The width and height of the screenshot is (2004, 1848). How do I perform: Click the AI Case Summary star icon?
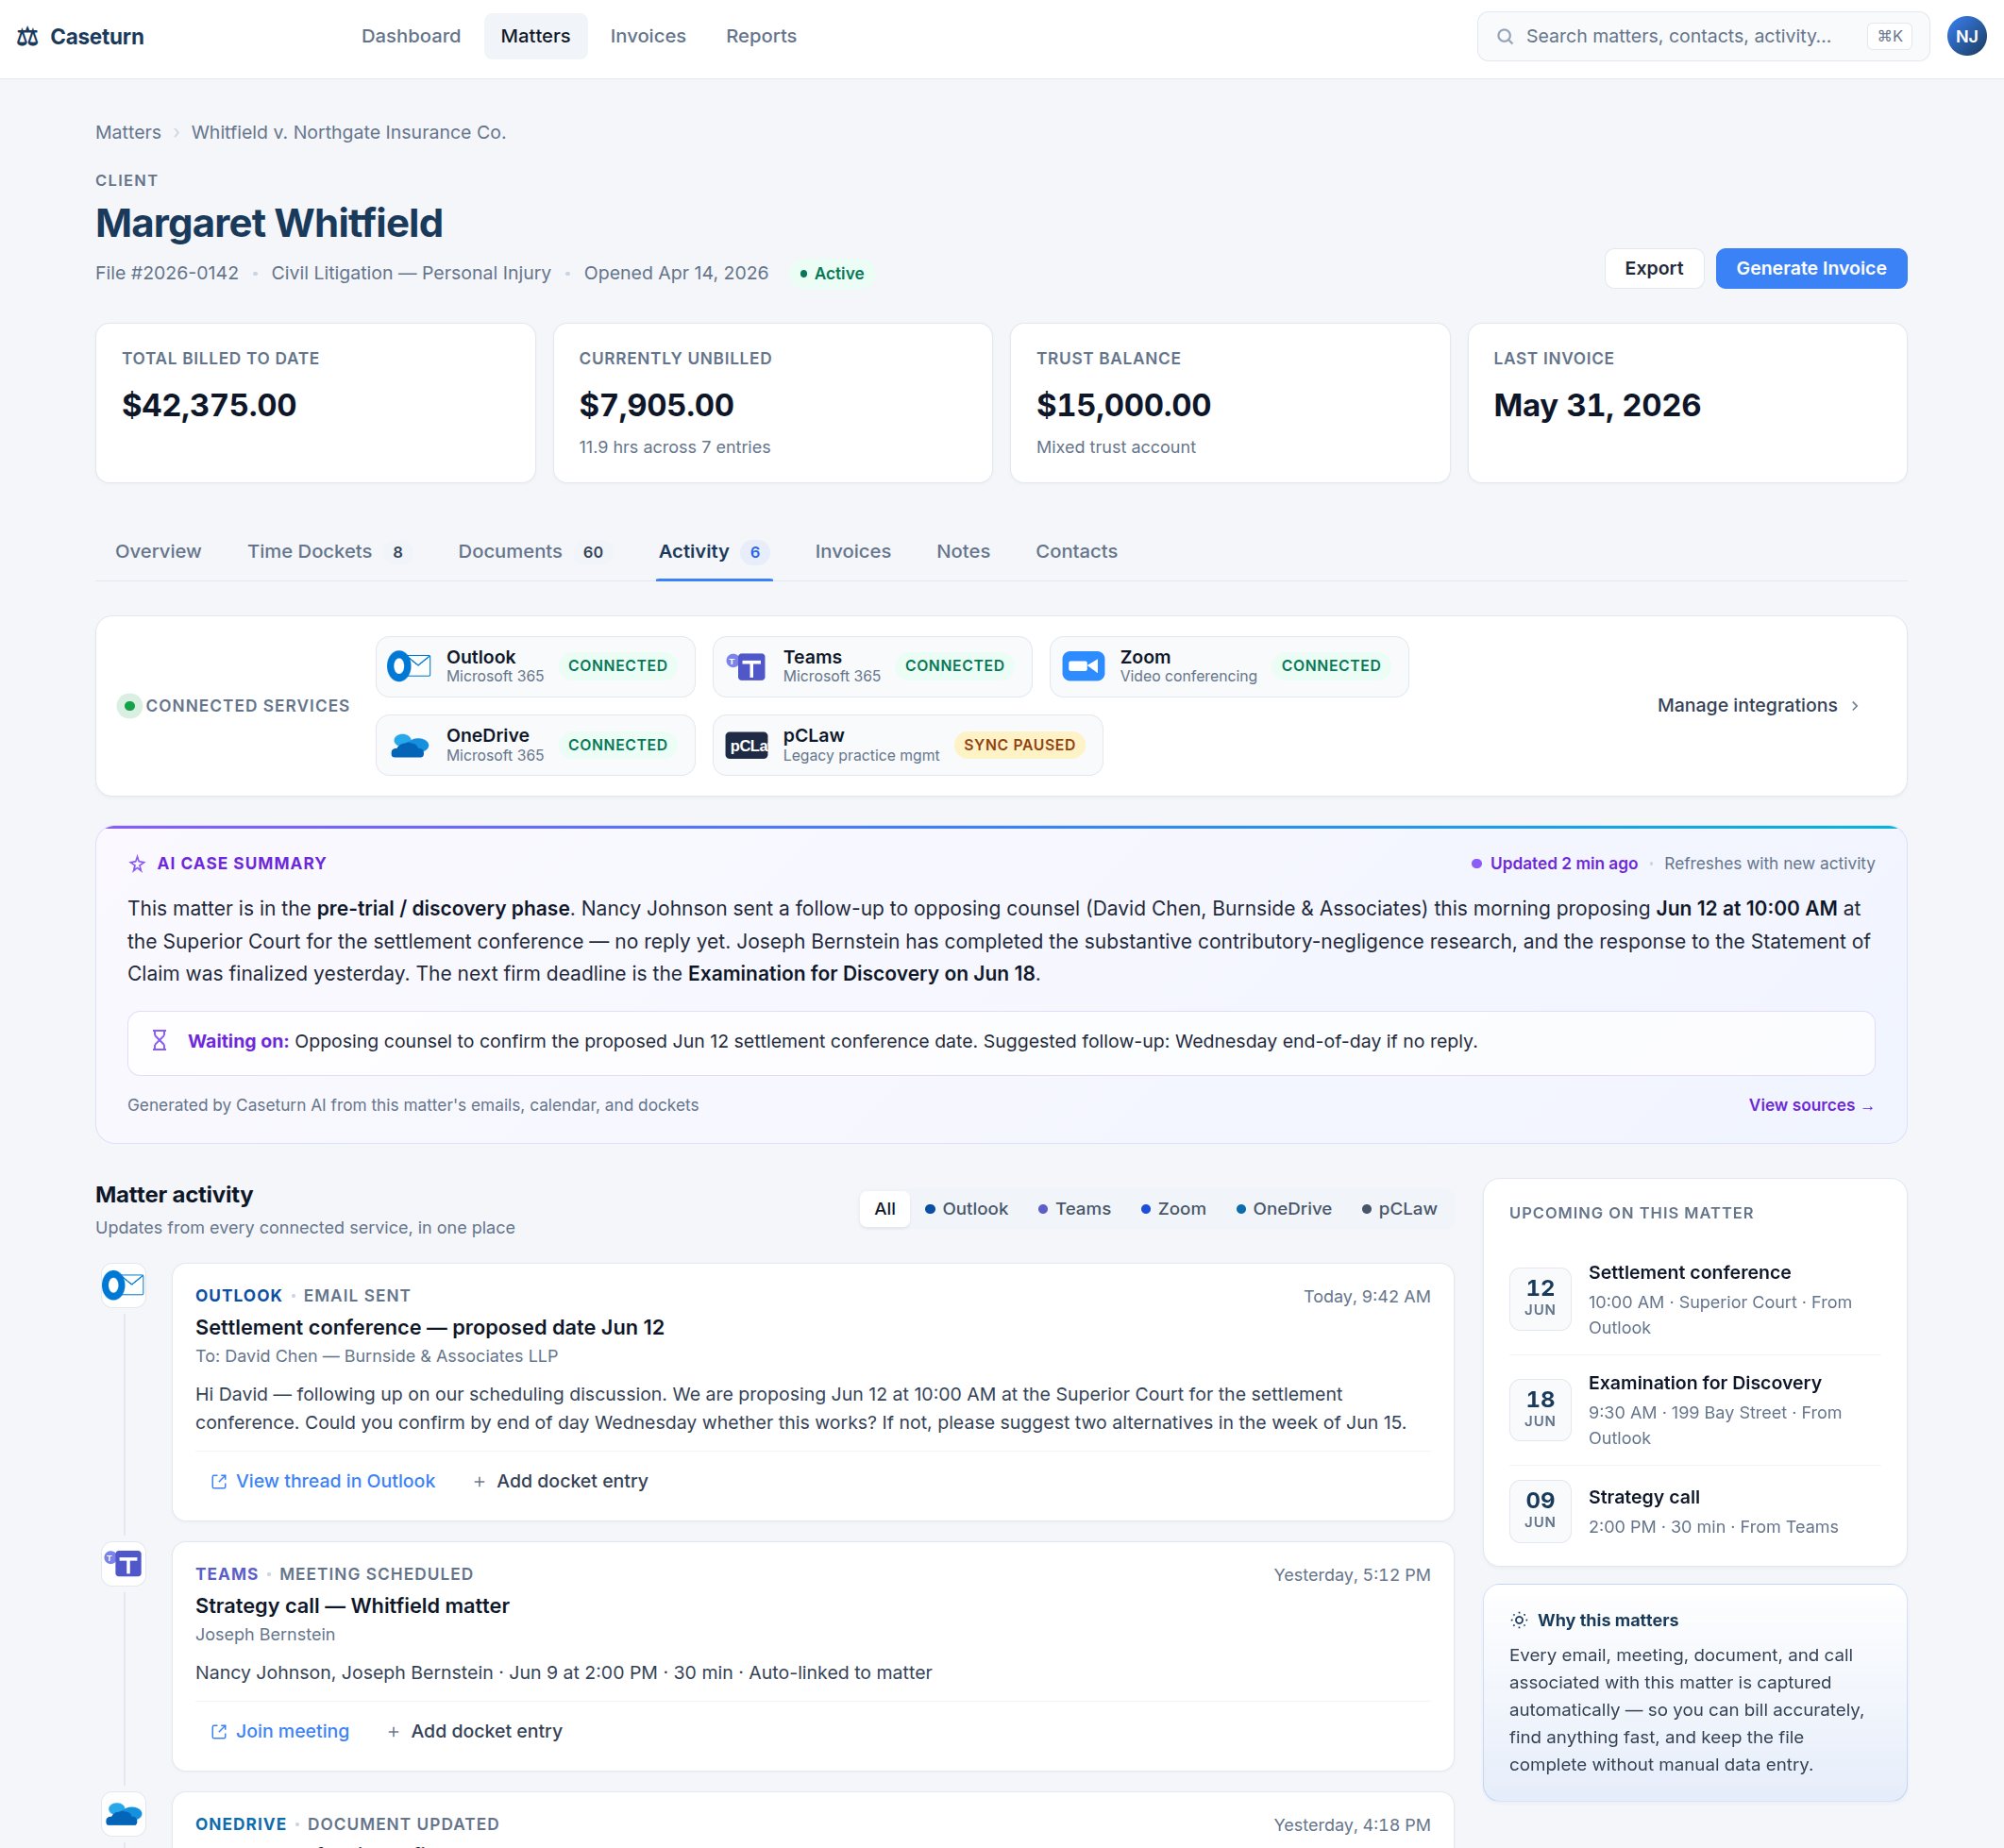click(x=137, y=864)
